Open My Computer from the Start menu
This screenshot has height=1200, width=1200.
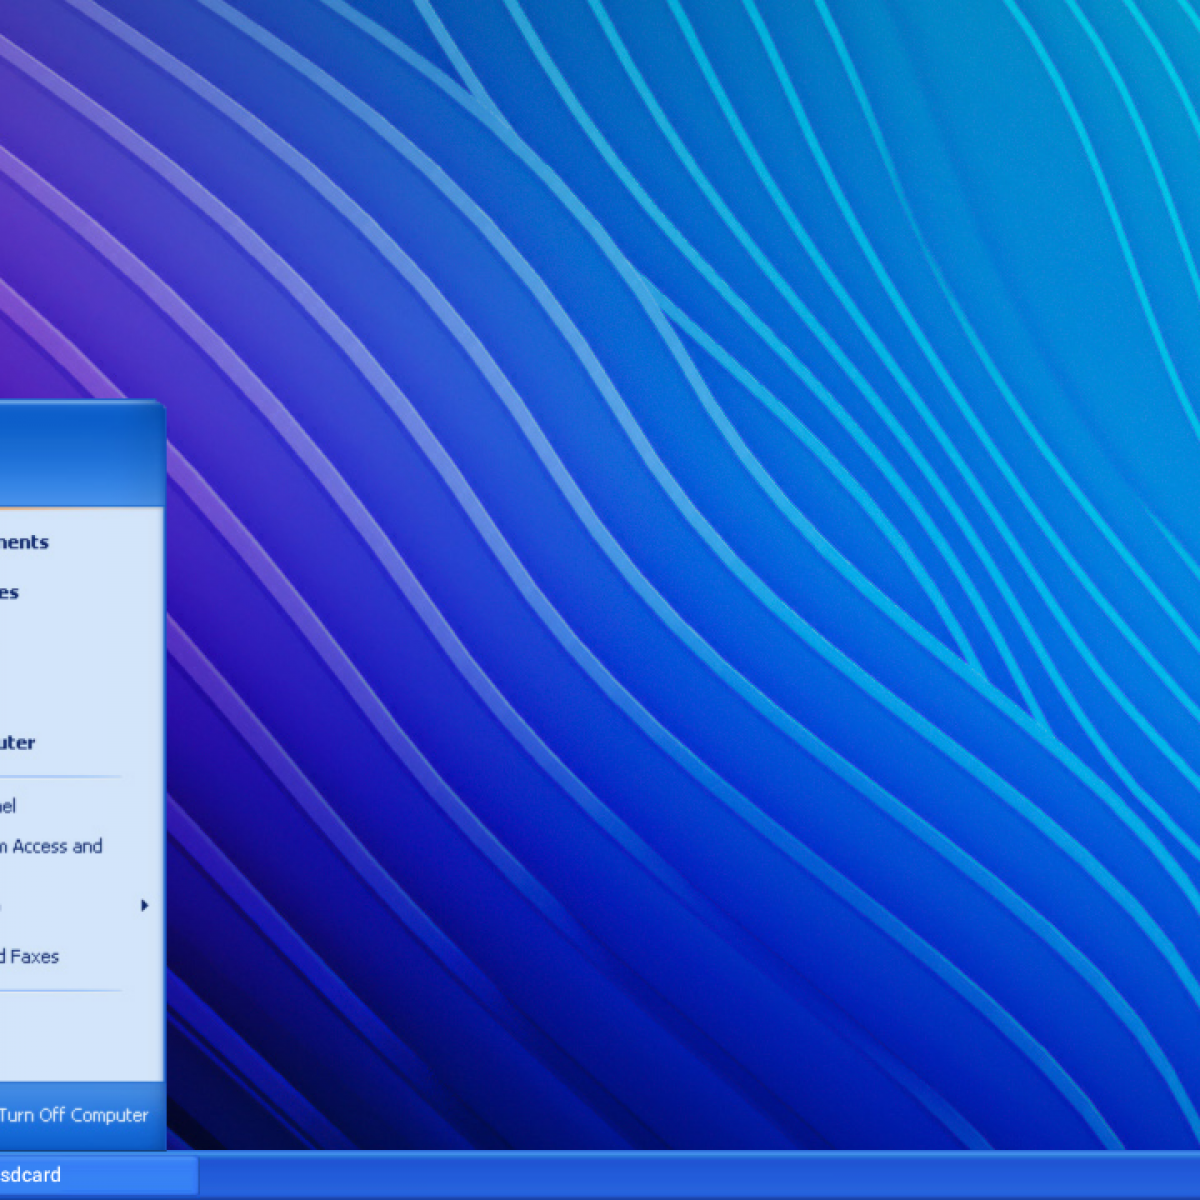(18, 743)
